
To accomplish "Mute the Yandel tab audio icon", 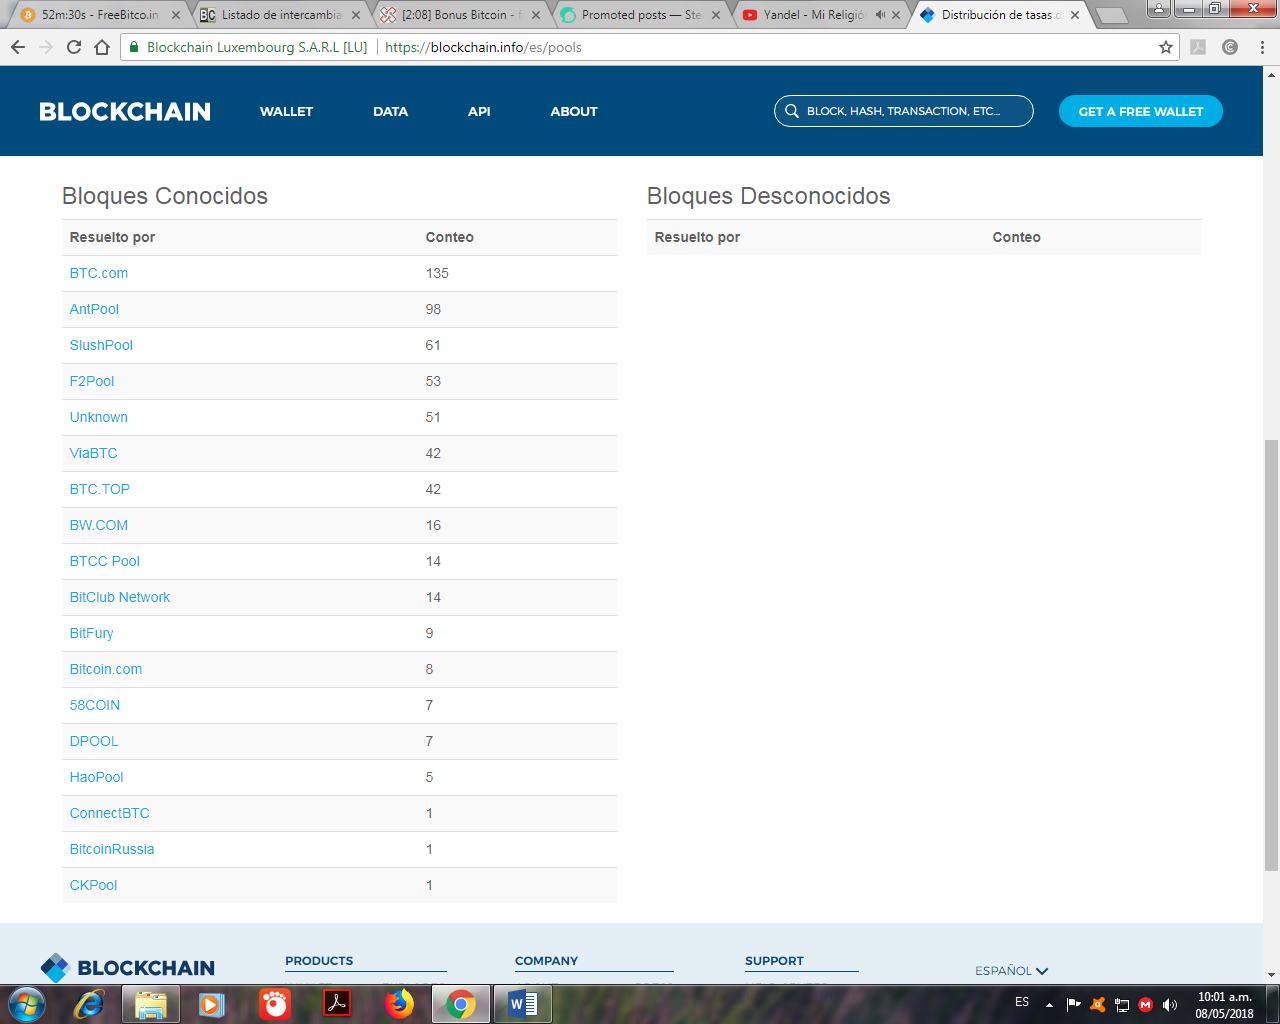I will point(880,15).
